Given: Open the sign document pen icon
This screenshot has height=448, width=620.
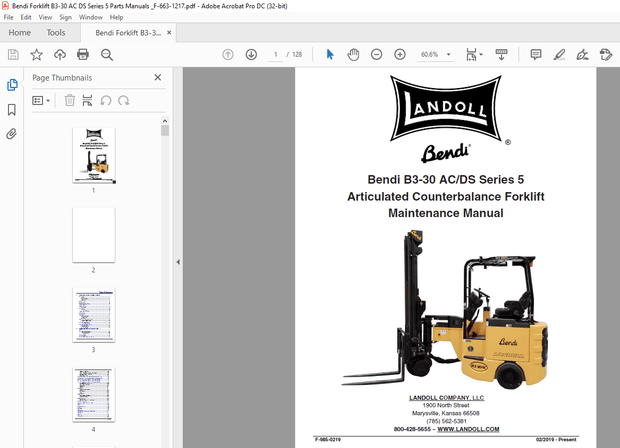Looking at the screenshot, I should tap(582, 55).
